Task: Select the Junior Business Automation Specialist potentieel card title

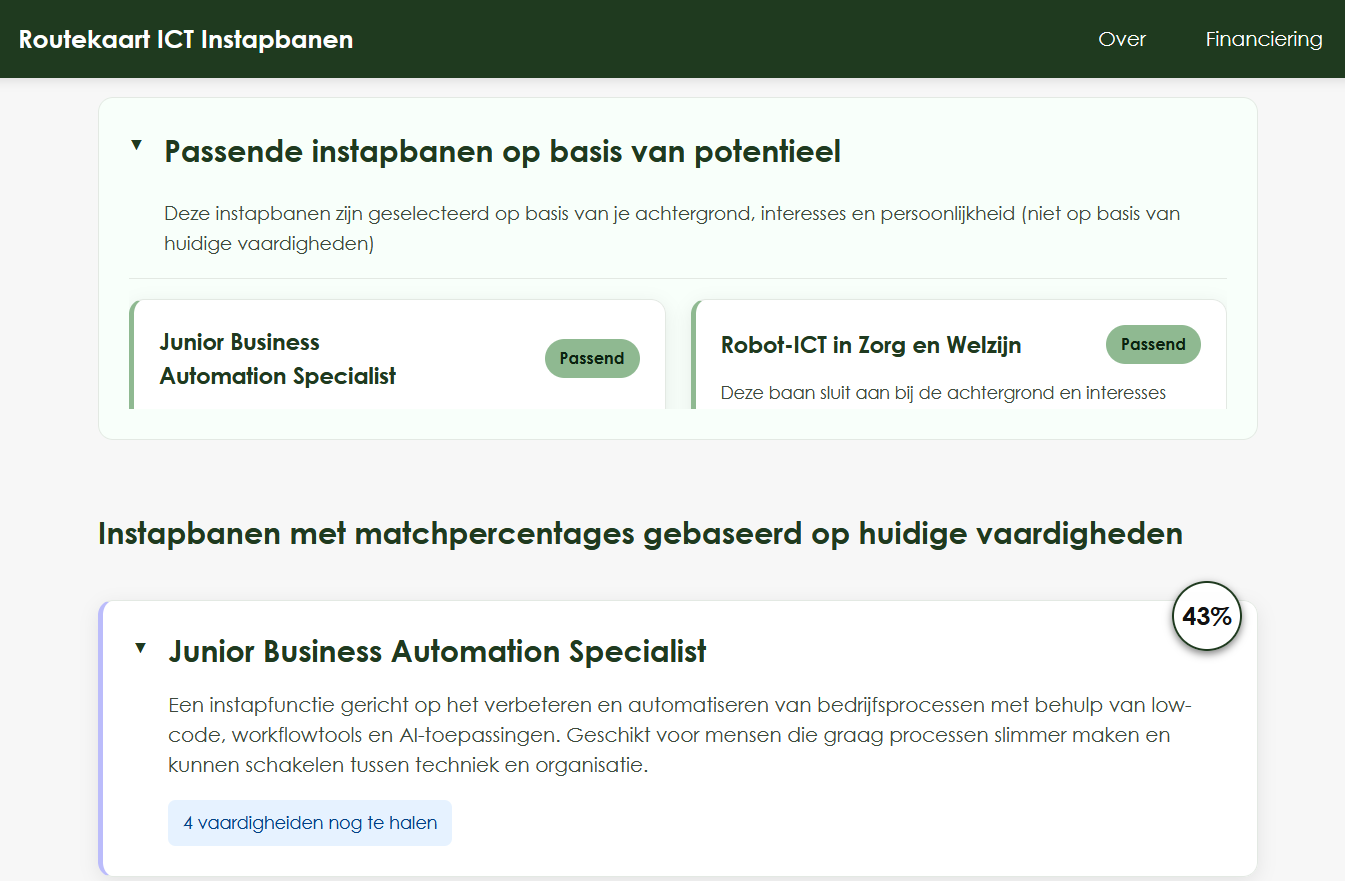Action: [x=277, y=359]
